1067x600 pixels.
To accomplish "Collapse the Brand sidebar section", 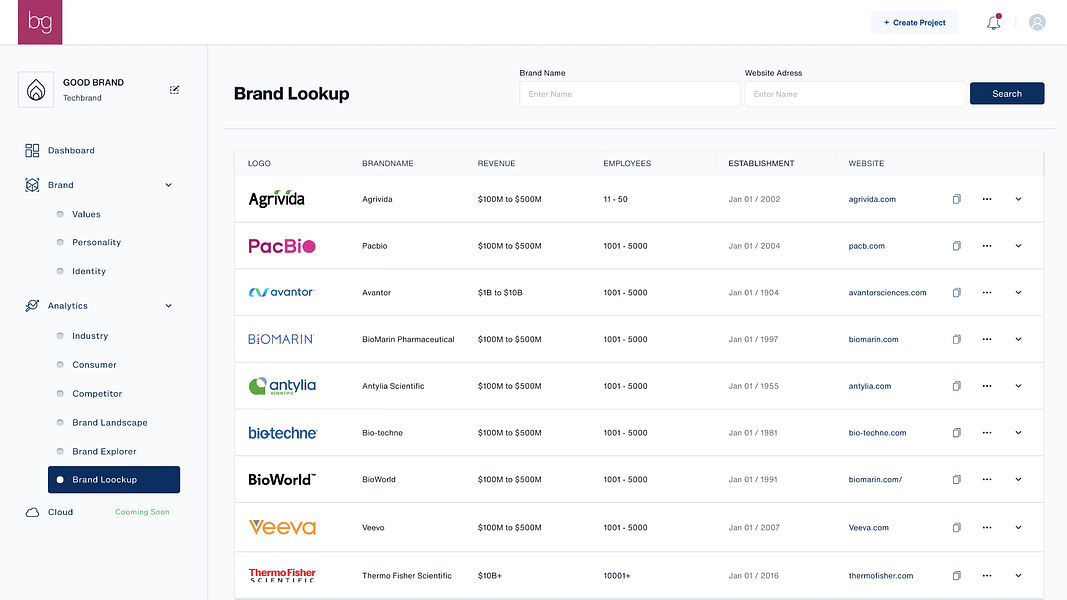I will tap(168, 185).
